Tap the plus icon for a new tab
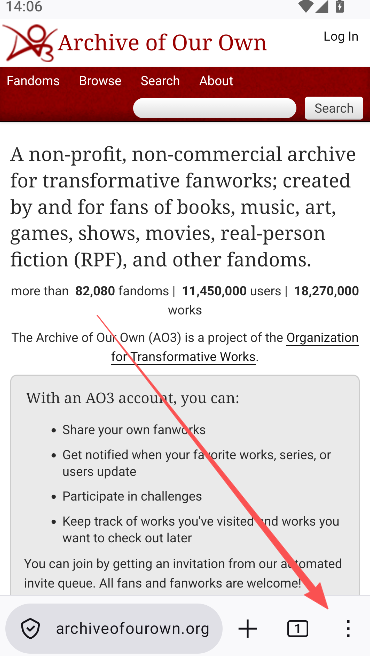Screen dimensions: 370x656 248,628
